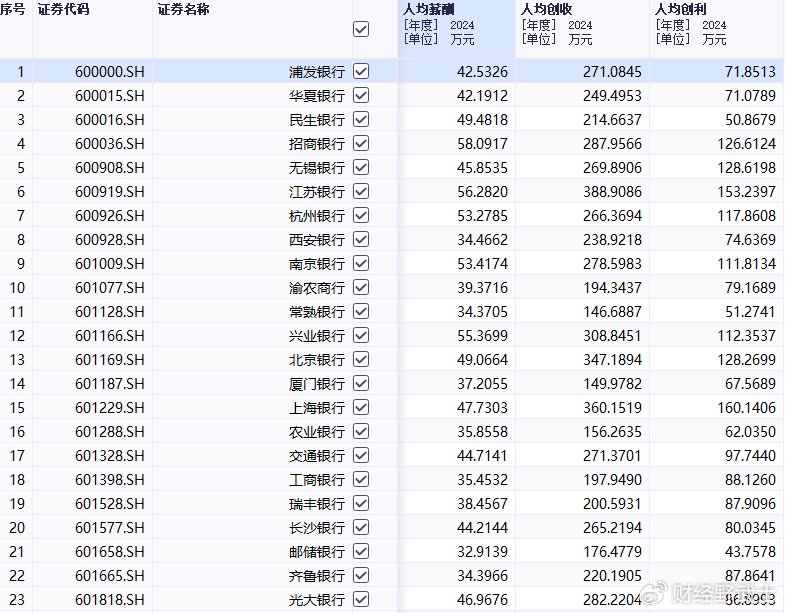Image resolution: width=785 pixels, height=613 pixels.
Task: Select the 人均创收 value 146.6887
Action: (612, 312)
